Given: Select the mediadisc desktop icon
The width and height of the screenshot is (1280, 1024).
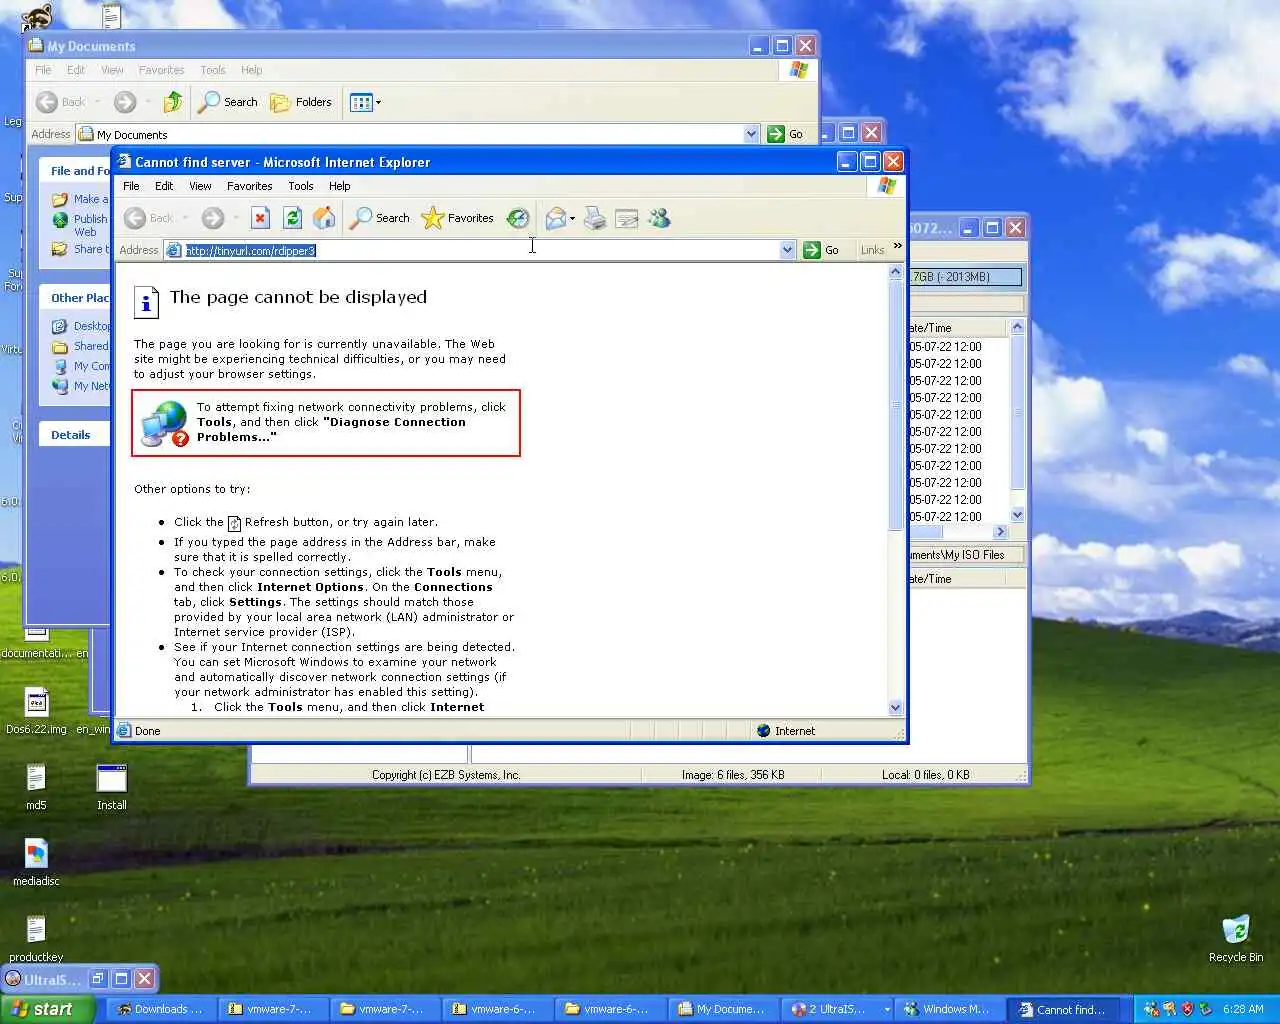Looking at the screenshot, I should (x=36, y=863).
